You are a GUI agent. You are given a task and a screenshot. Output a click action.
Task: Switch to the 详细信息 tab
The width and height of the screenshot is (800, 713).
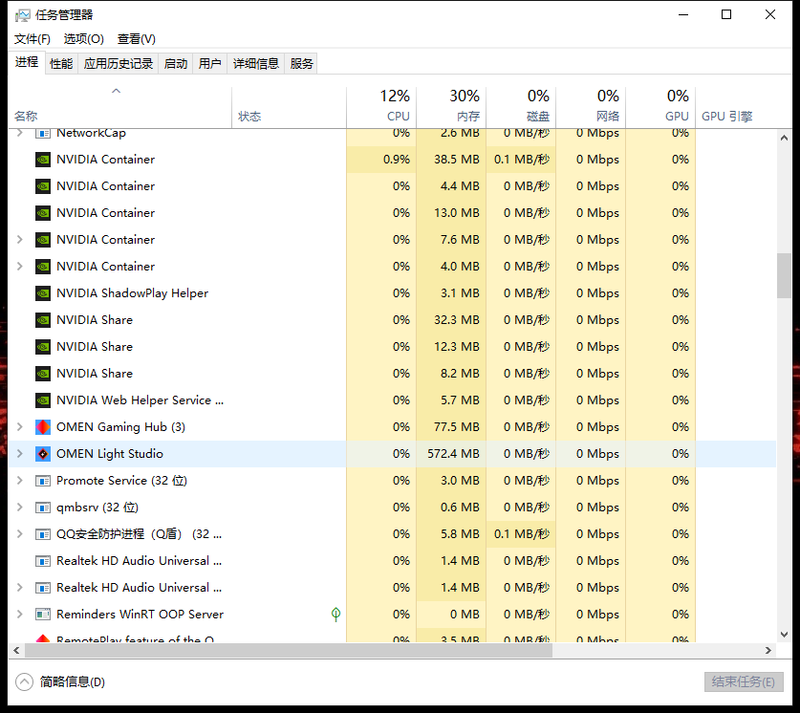256,64
